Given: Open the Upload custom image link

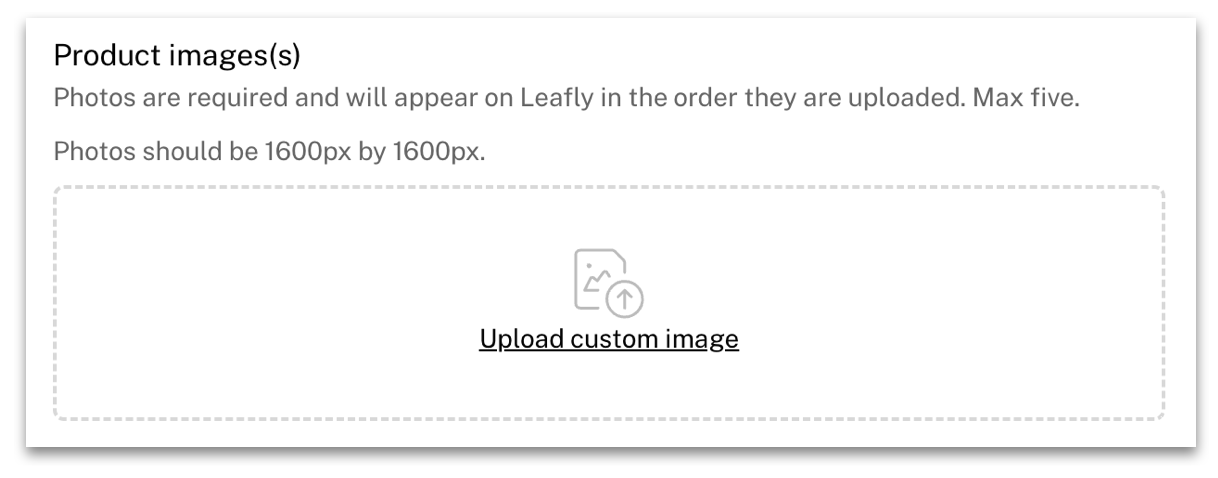Looking at the screenshot, I should click(x=609, y=339).
